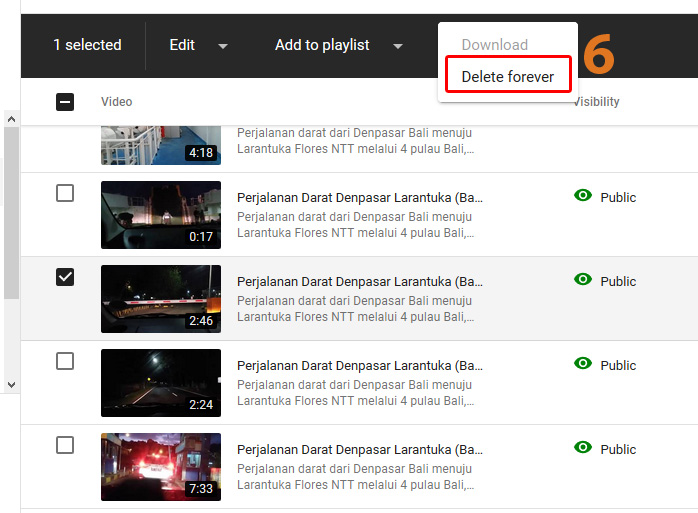The image size is (698, 513).
Task: Tick the checkbox for the 0:17 video
Action: coord(65,193)
